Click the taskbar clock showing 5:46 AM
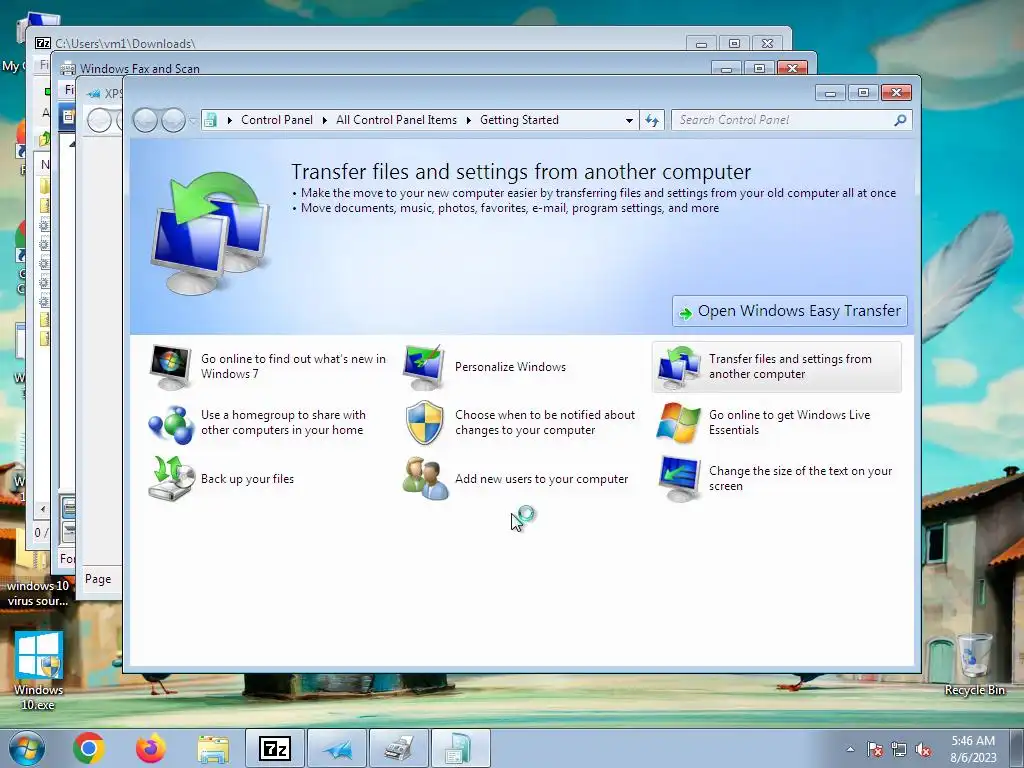The image size is (1024, 768). 973,749
